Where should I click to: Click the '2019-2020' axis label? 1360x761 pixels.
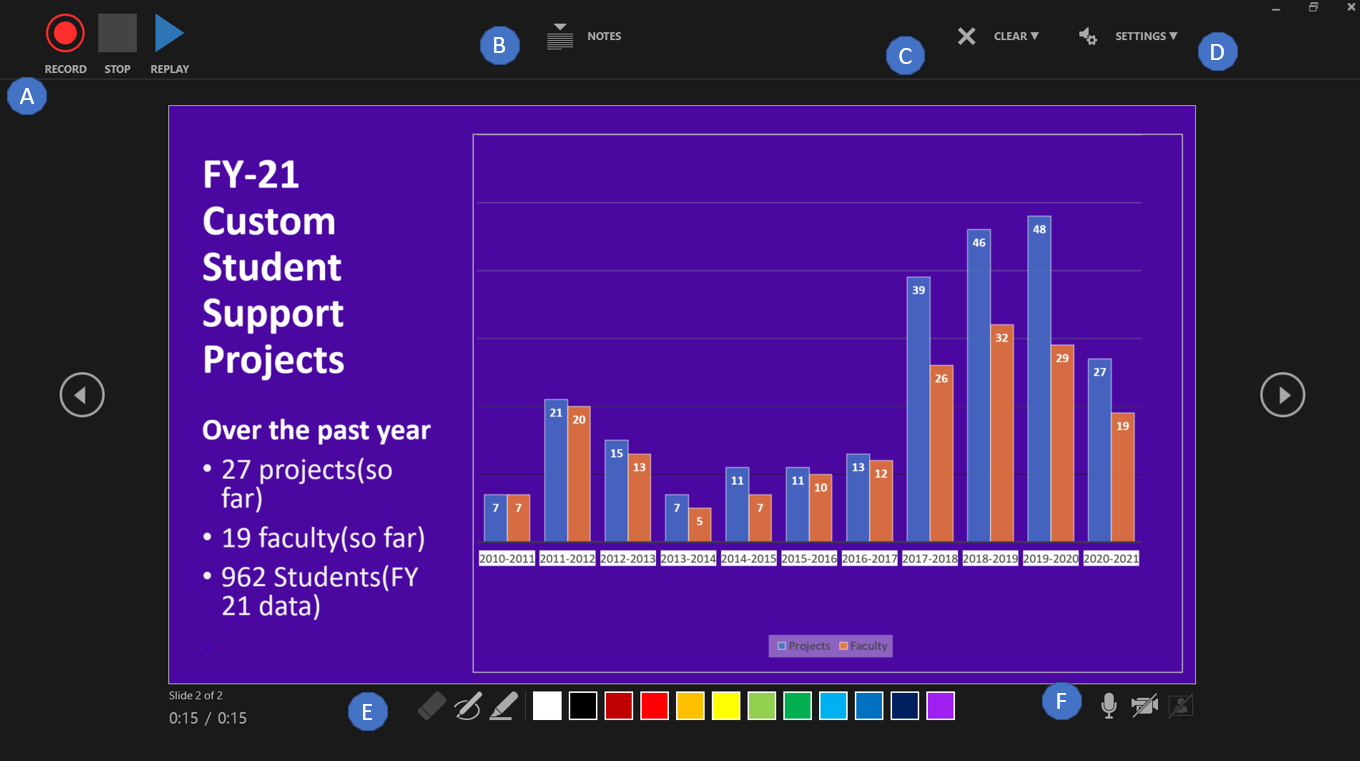[1051, 559]
